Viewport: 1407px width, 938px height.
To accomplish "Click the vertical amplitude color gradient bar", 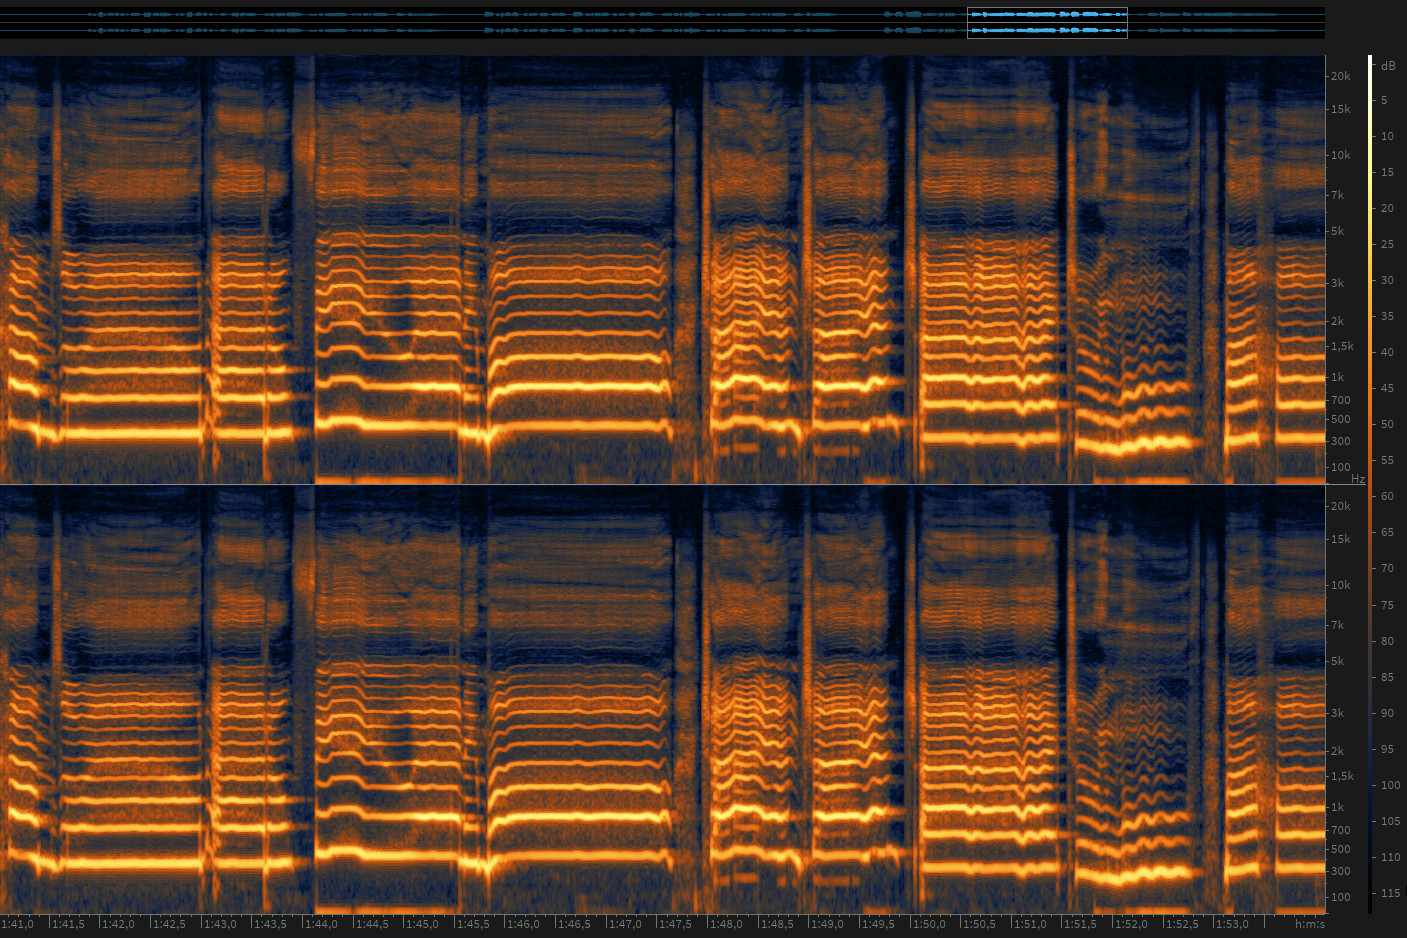I will (1371, 484).
